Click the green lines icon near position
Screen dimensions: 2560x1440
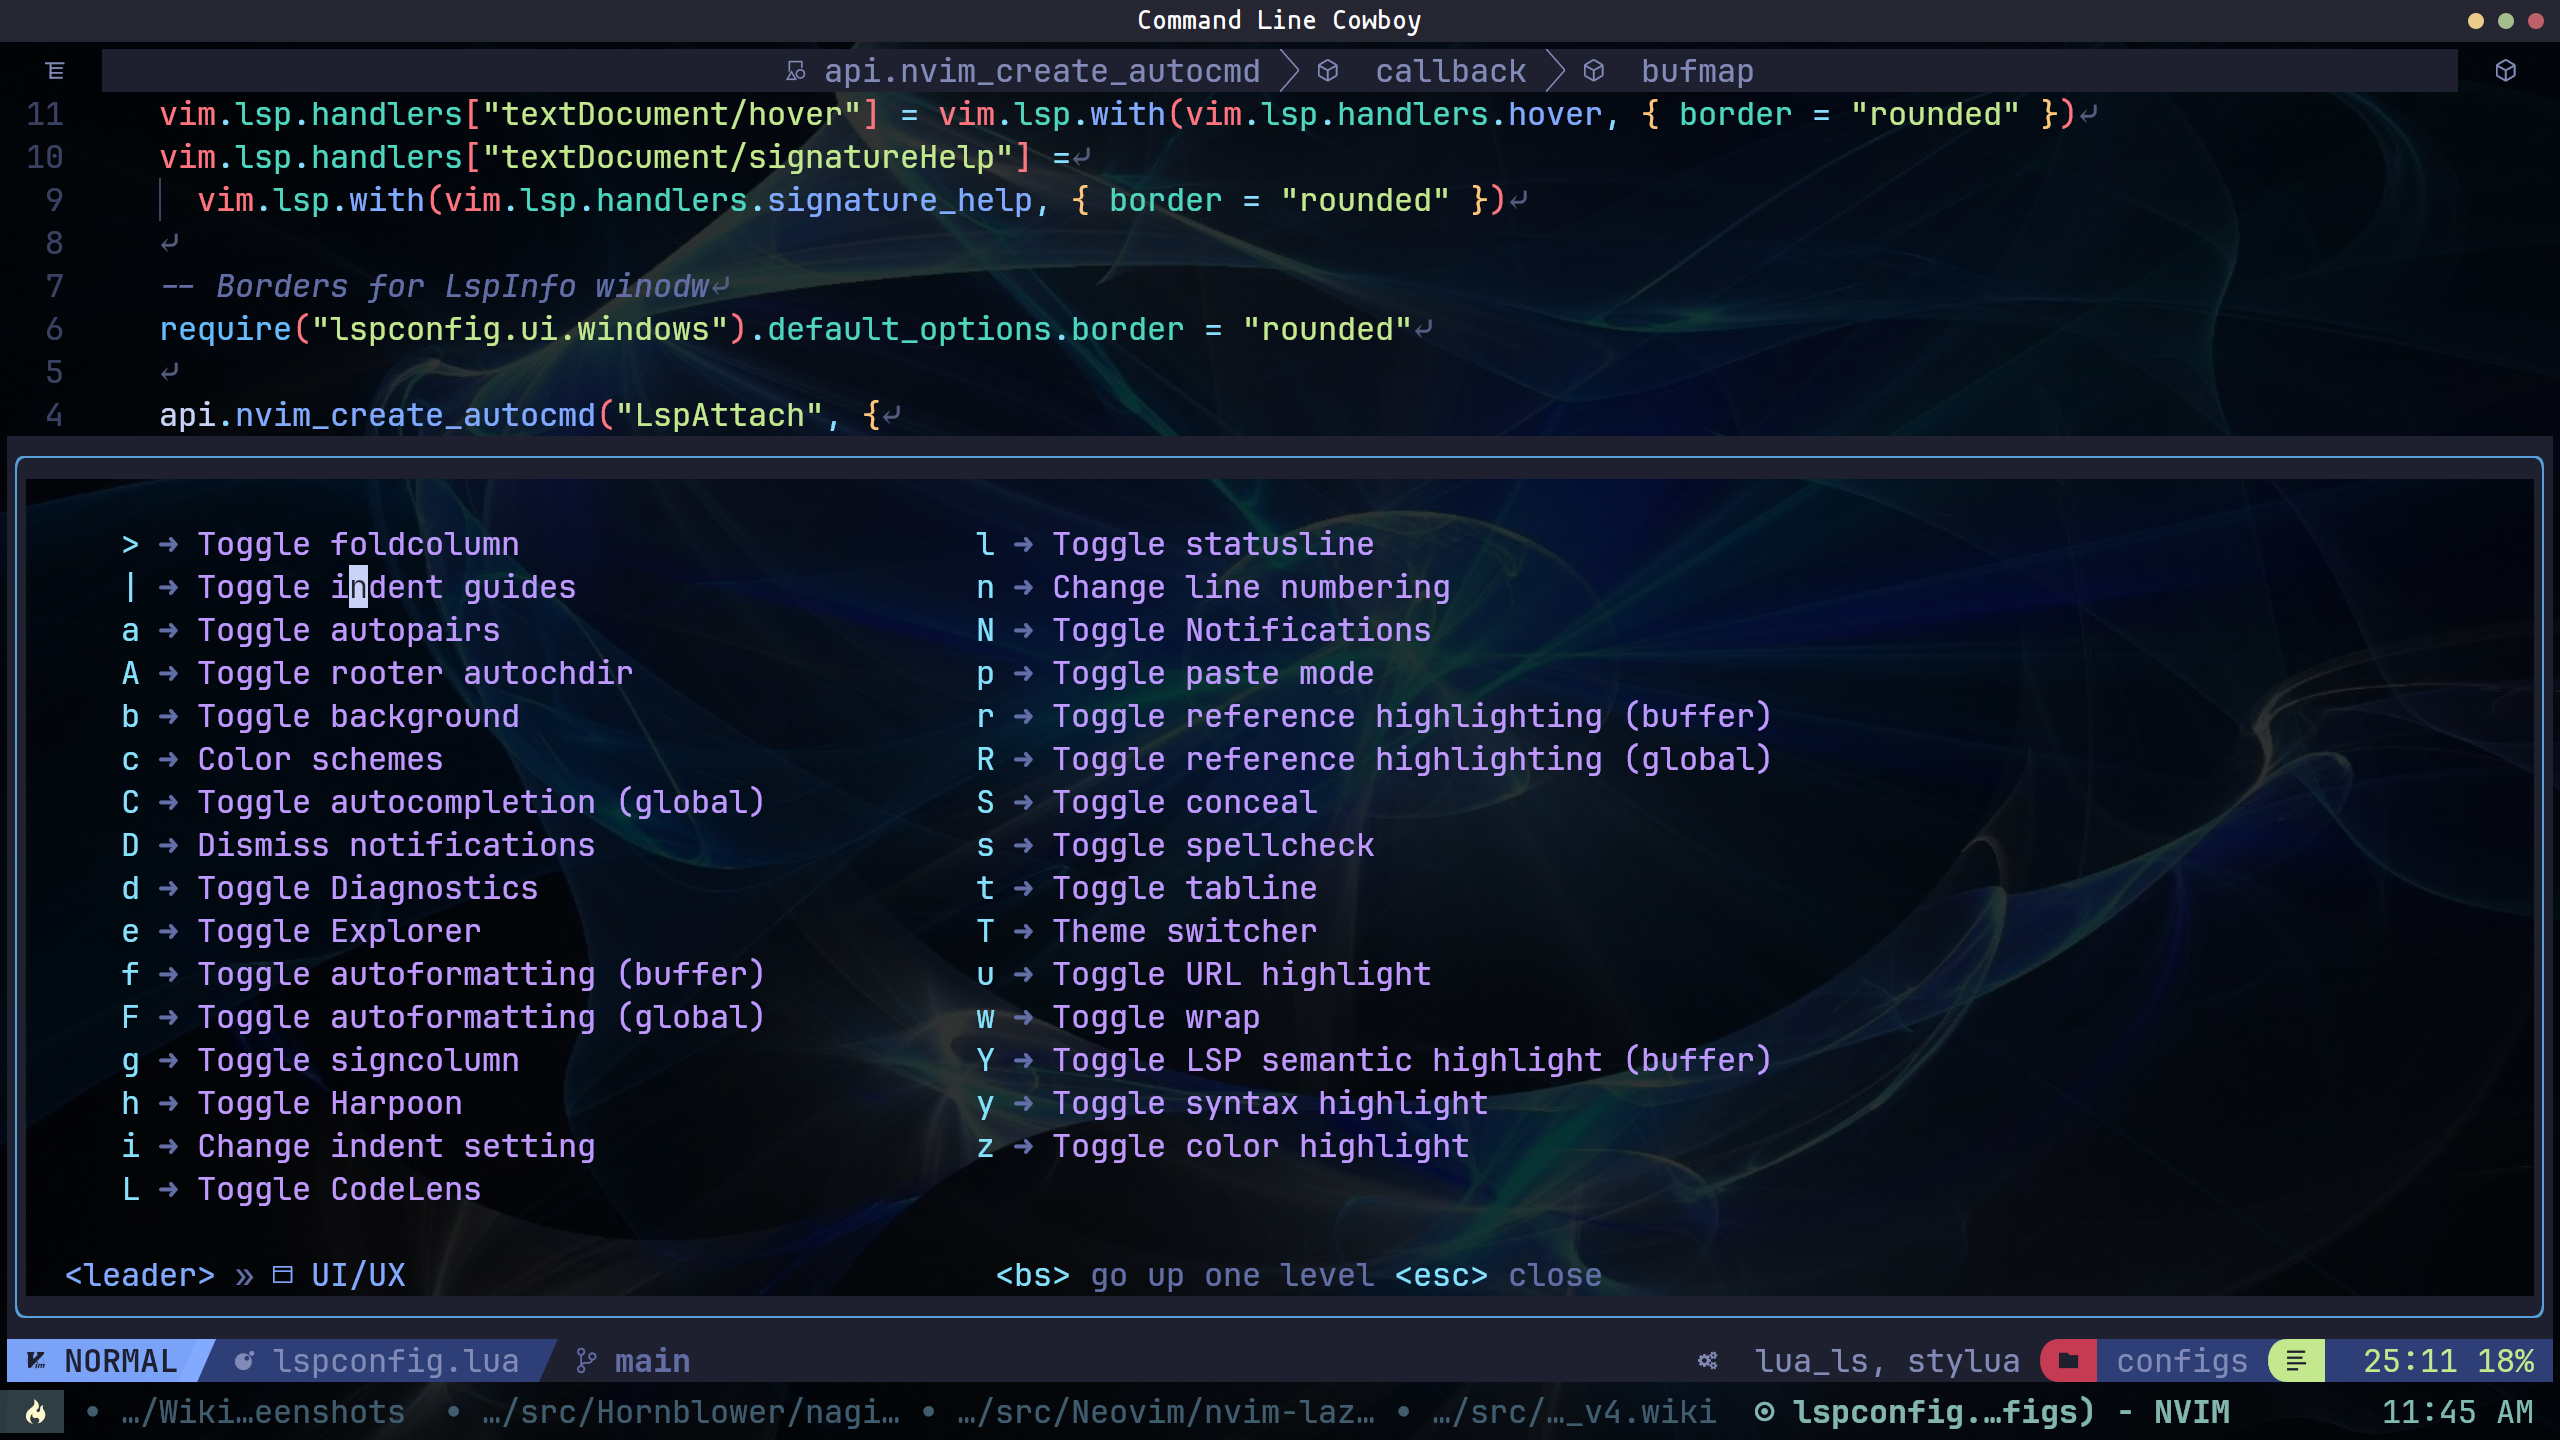coord(2296,1361)
